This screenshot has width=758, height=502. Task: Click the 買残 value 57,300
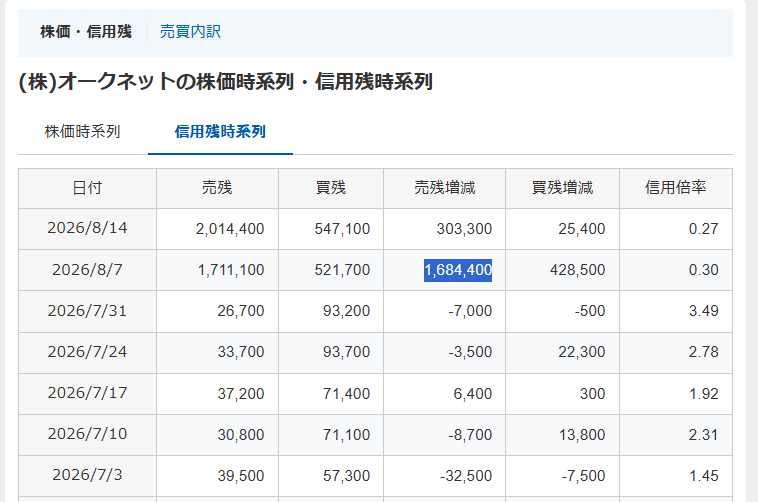[347, 476]
